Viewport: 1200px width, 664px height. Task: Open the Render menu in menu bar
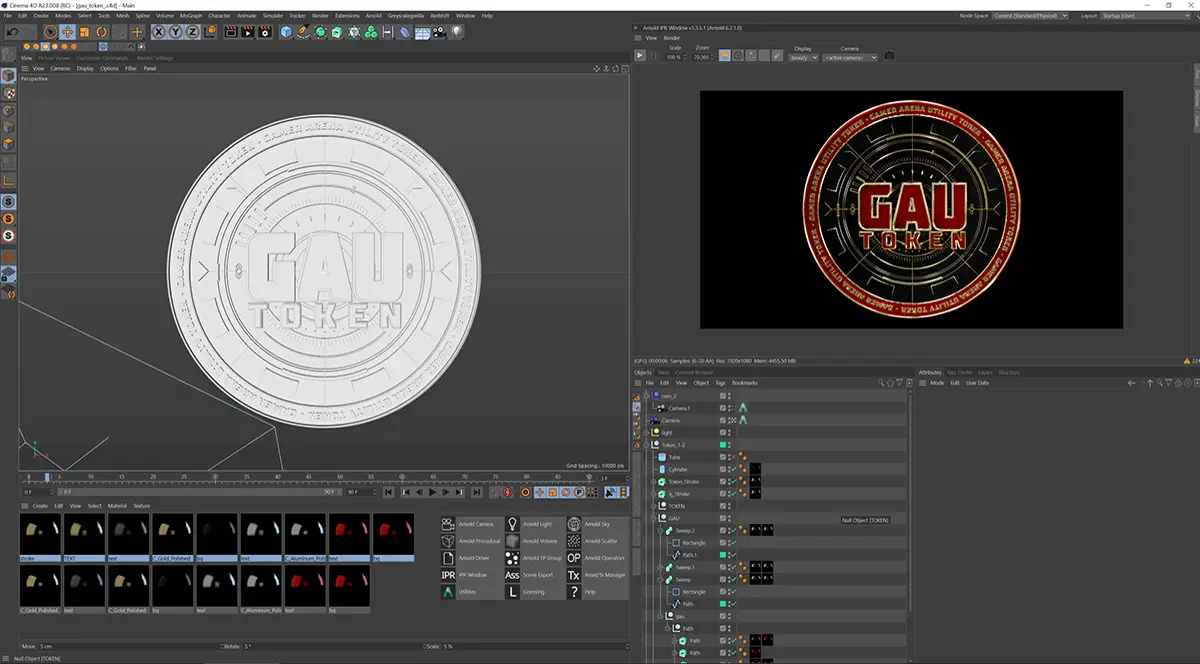tap(320, 16)
